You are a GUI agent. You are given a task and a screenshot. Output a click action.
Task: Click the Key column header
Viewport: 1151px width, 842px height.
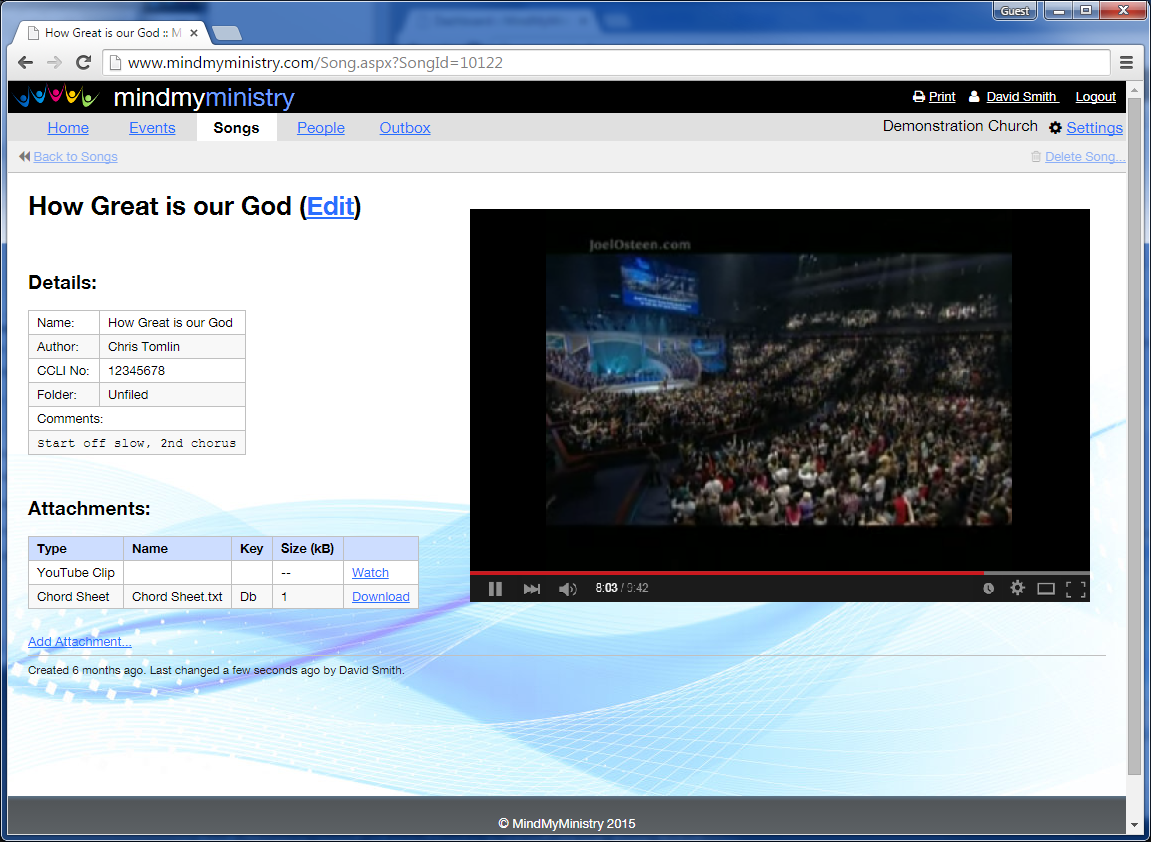(252, 548)
